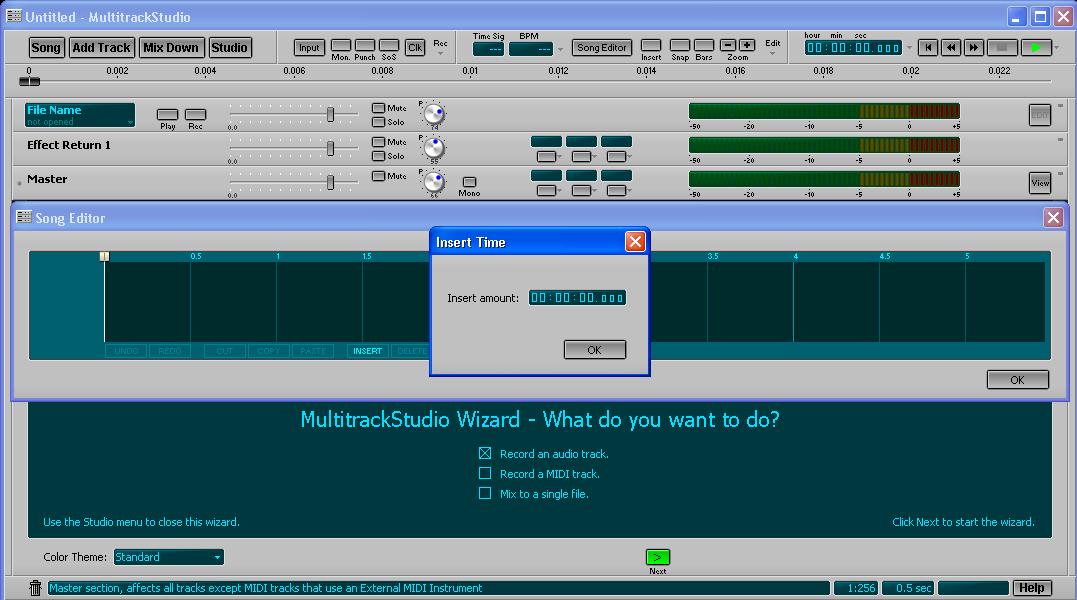Click the third effect slot on Effect Return 1
Screen dimensions: 1077x600
tap(616, 141)
